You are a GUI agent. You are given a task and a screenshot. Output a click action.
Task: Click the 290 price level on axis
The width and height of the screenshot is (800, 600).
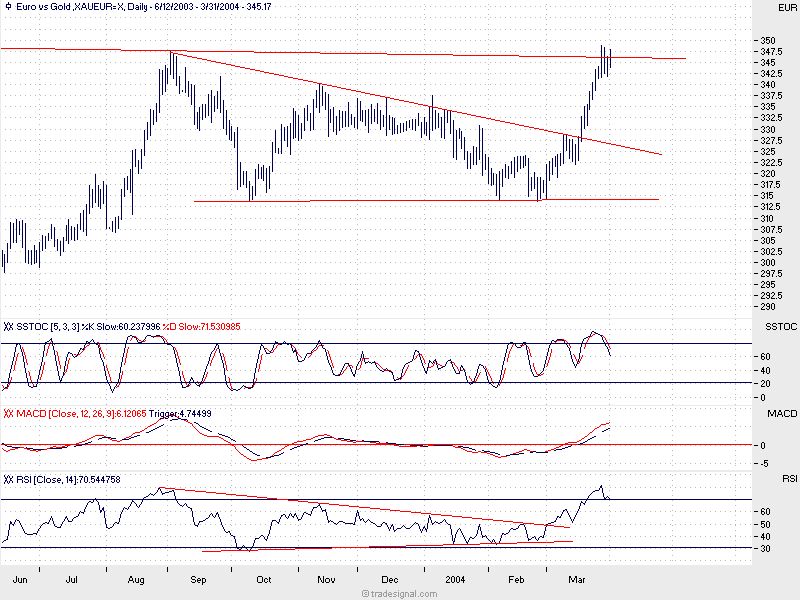pos(768,307)
